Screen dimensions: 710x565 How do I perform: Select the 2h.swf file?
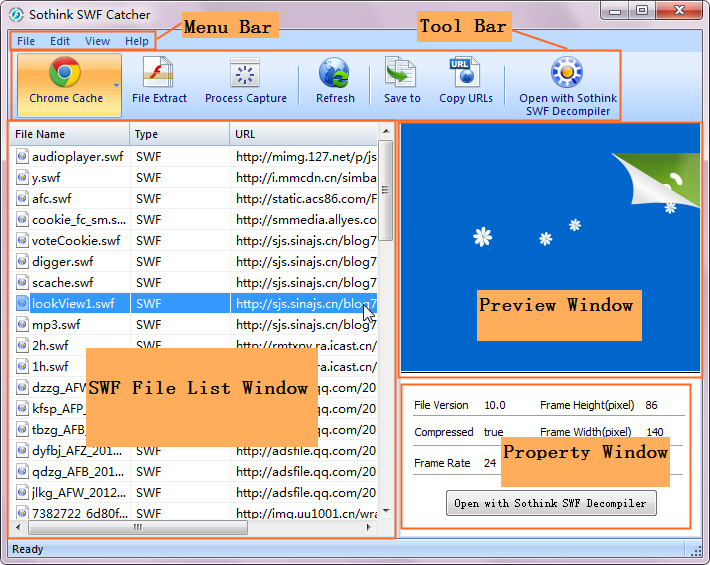pos(194,345)
